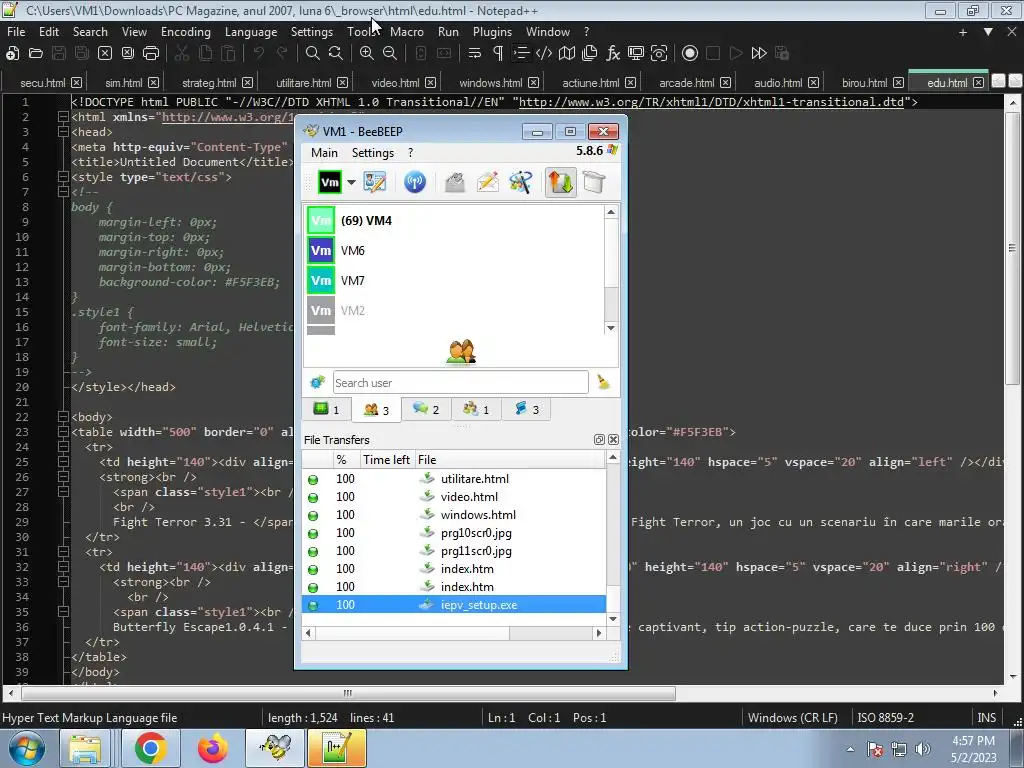Click the BeeBEEP trash bin icon
The height and width of the screenshot is (768, 1024).
[x=594, y=182]
